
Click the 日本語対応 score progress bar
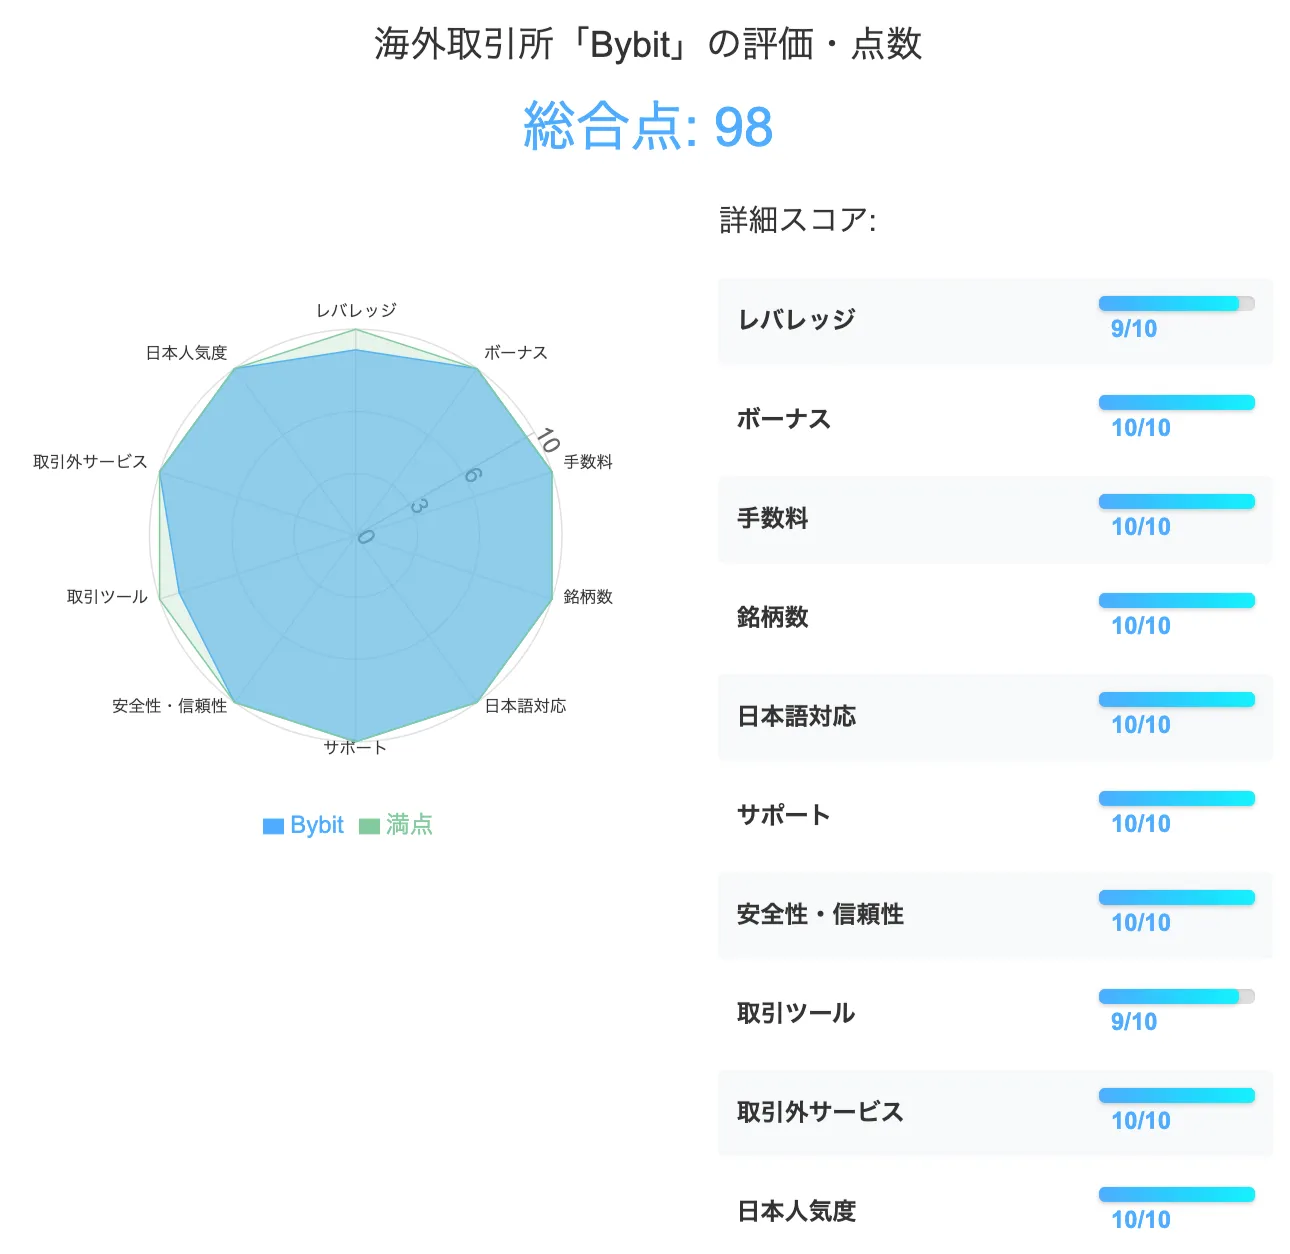click(x=1177, y=699)
